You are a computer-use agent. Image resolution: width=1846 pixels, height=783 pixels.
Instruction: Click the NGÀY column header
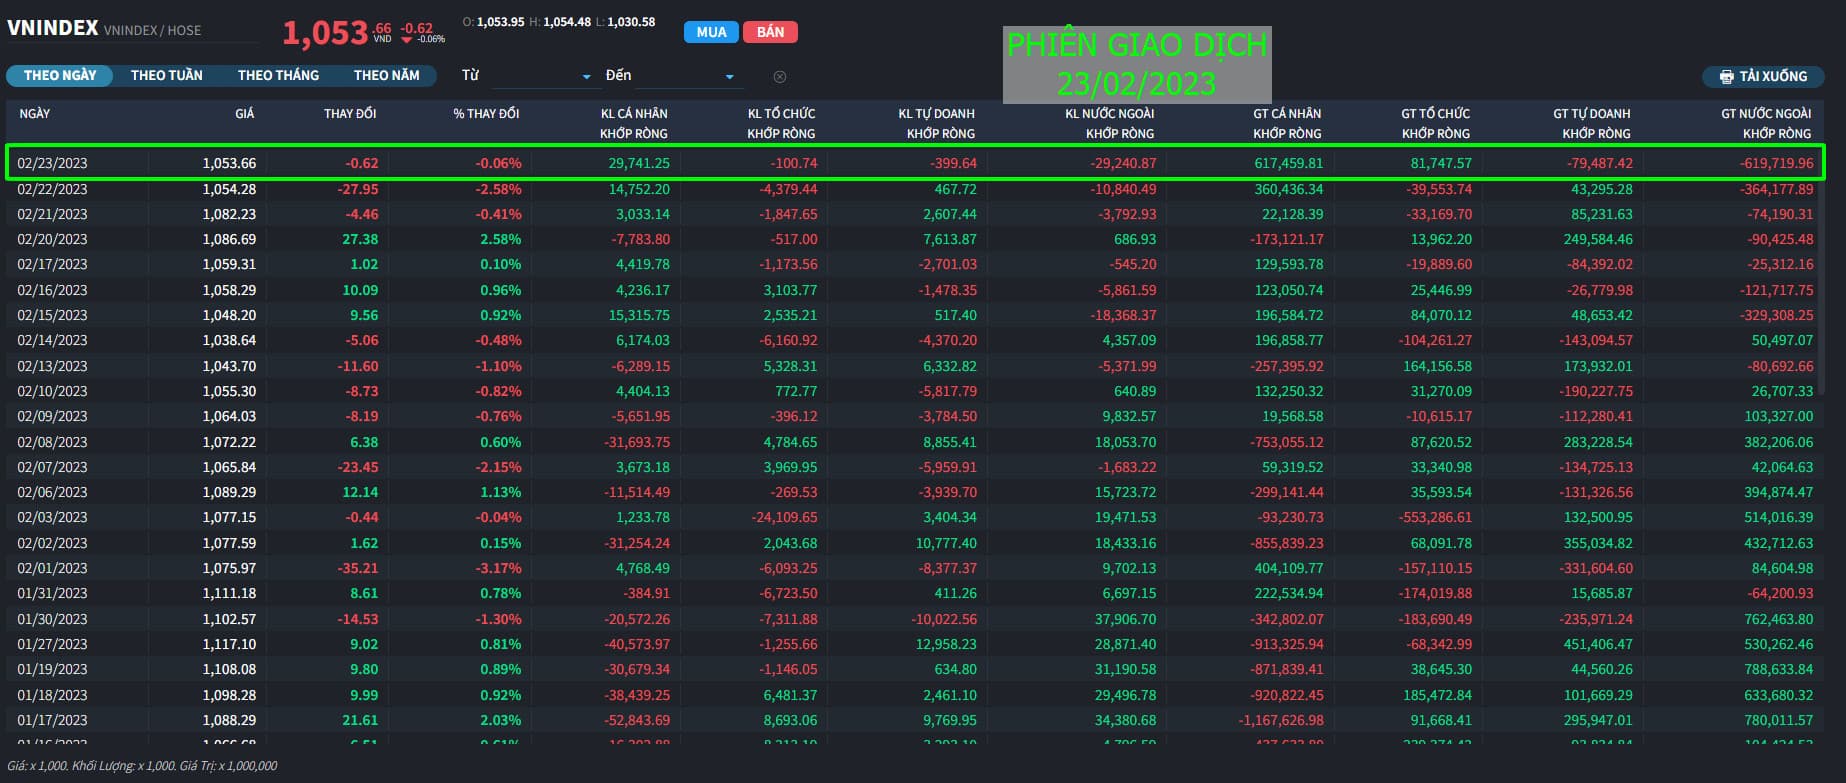pos(35,114)
